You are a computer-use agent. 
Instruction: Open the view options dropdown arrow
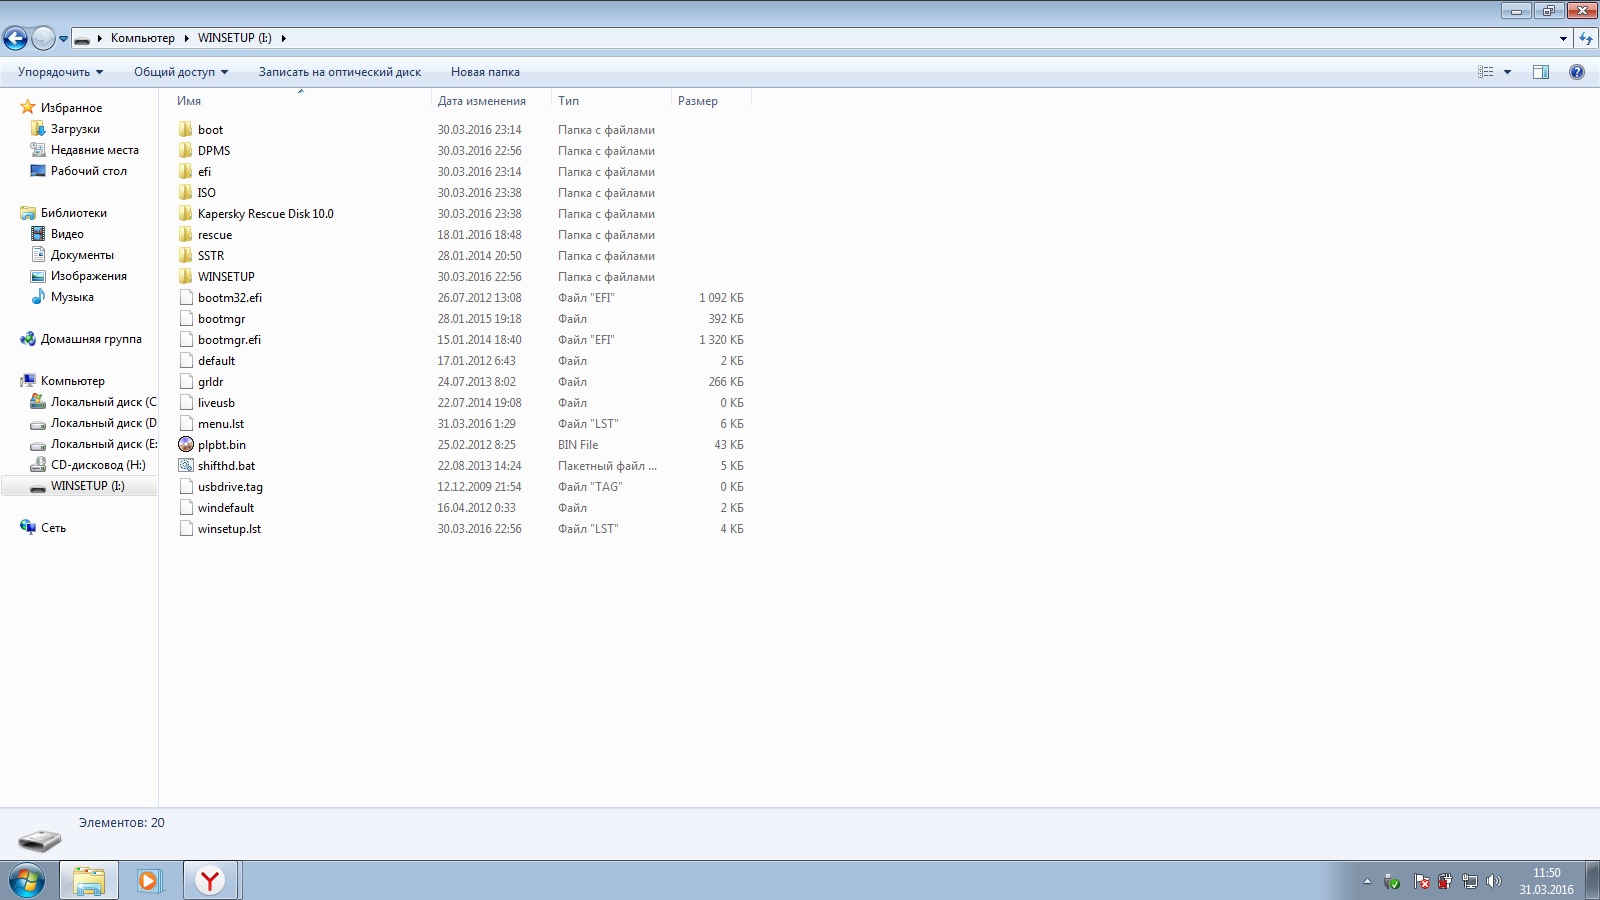click(1507, 72)
